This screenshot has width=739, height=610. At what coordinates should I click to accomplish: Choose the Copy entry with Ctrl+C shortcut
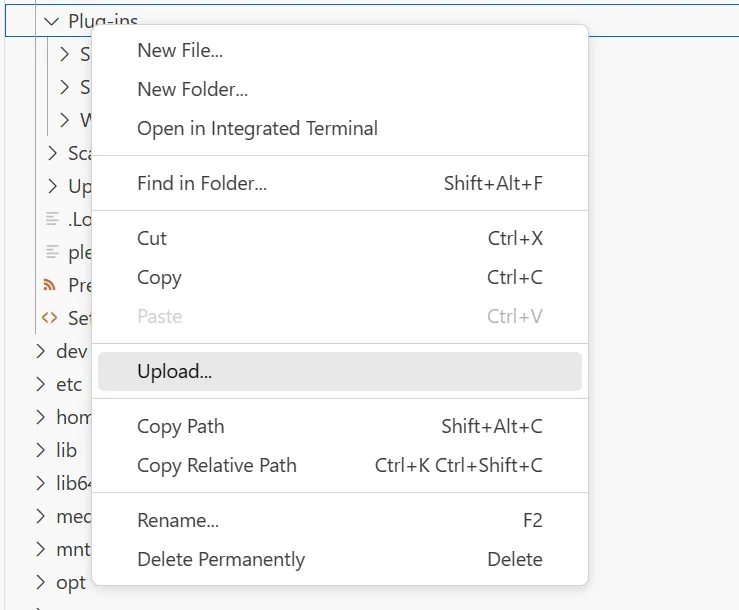tap(160, 278)
